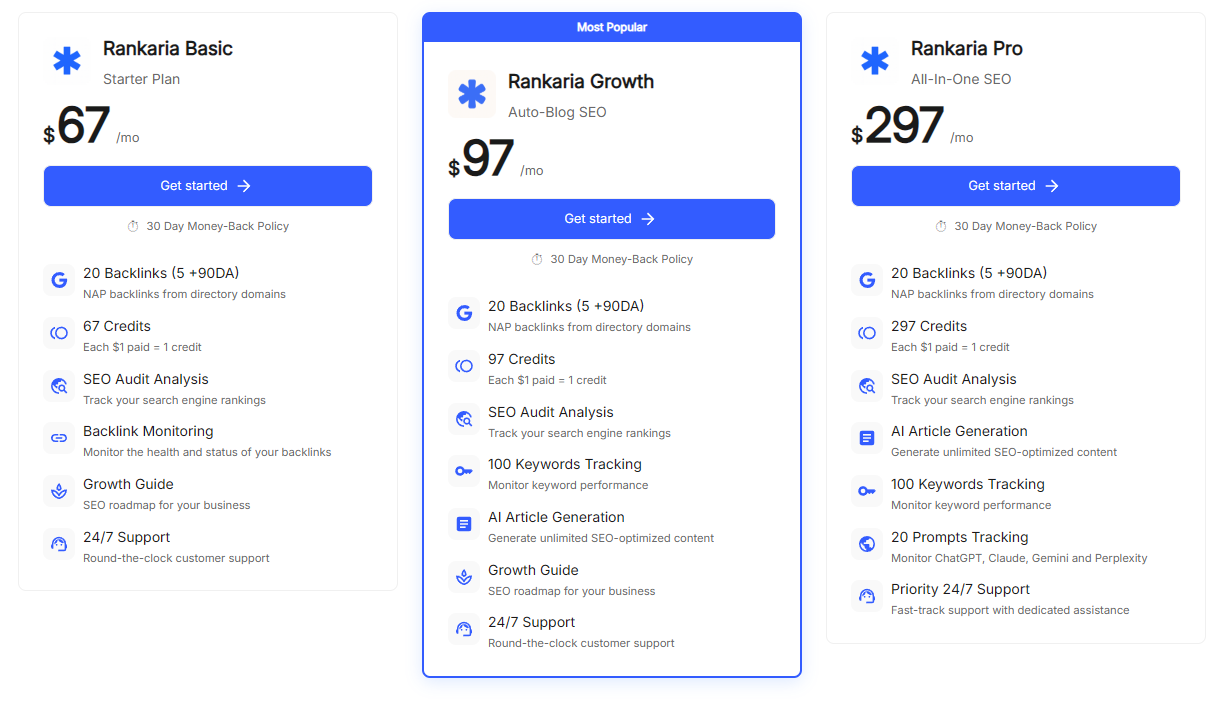This screenshot has width=1219, height=701.
Task: Click 'Monitor the health and status of your backlinks'
Action: [x=207, y=452]
